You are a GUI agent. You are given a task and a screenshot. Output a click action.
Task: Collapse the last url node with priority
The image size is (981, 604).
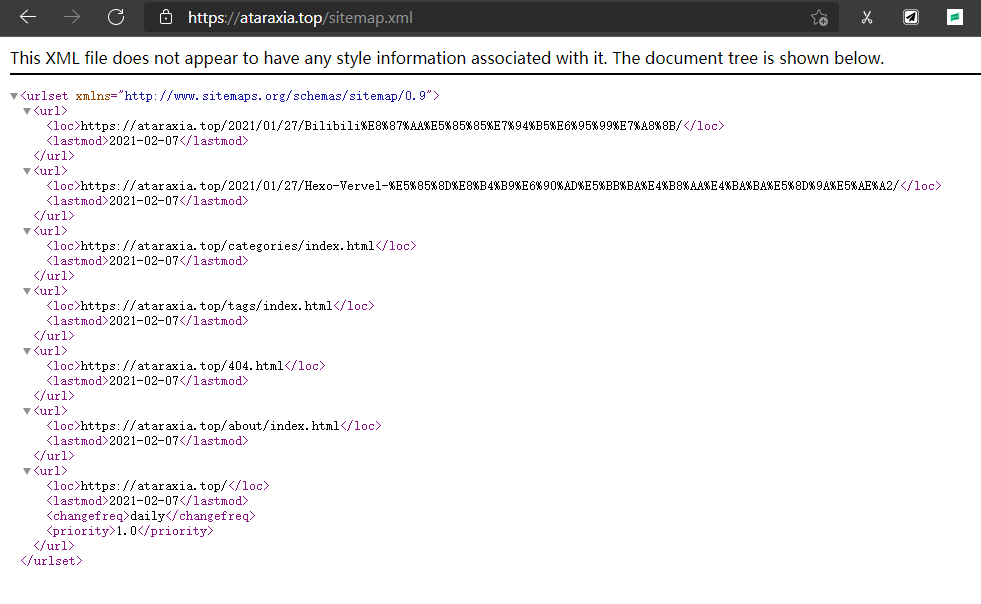click(27, 471)
